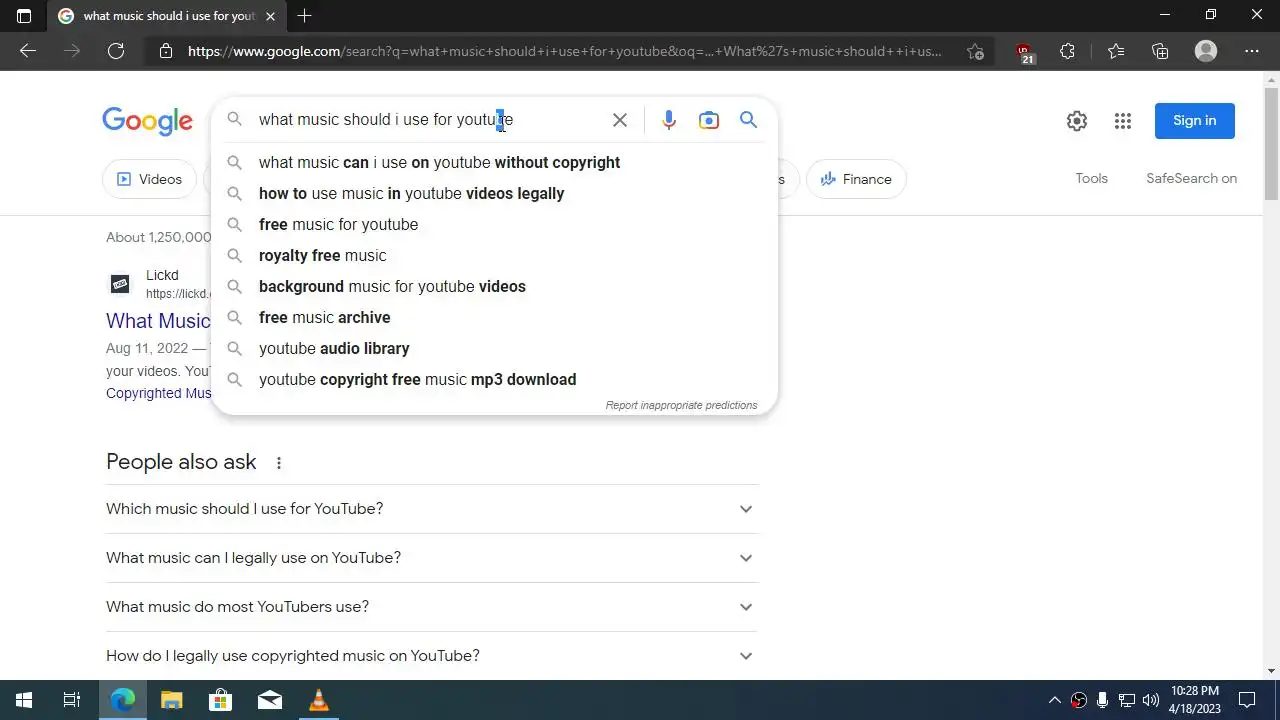
Task: Clear the search box with X icon
Action: [x=620, y=120]
